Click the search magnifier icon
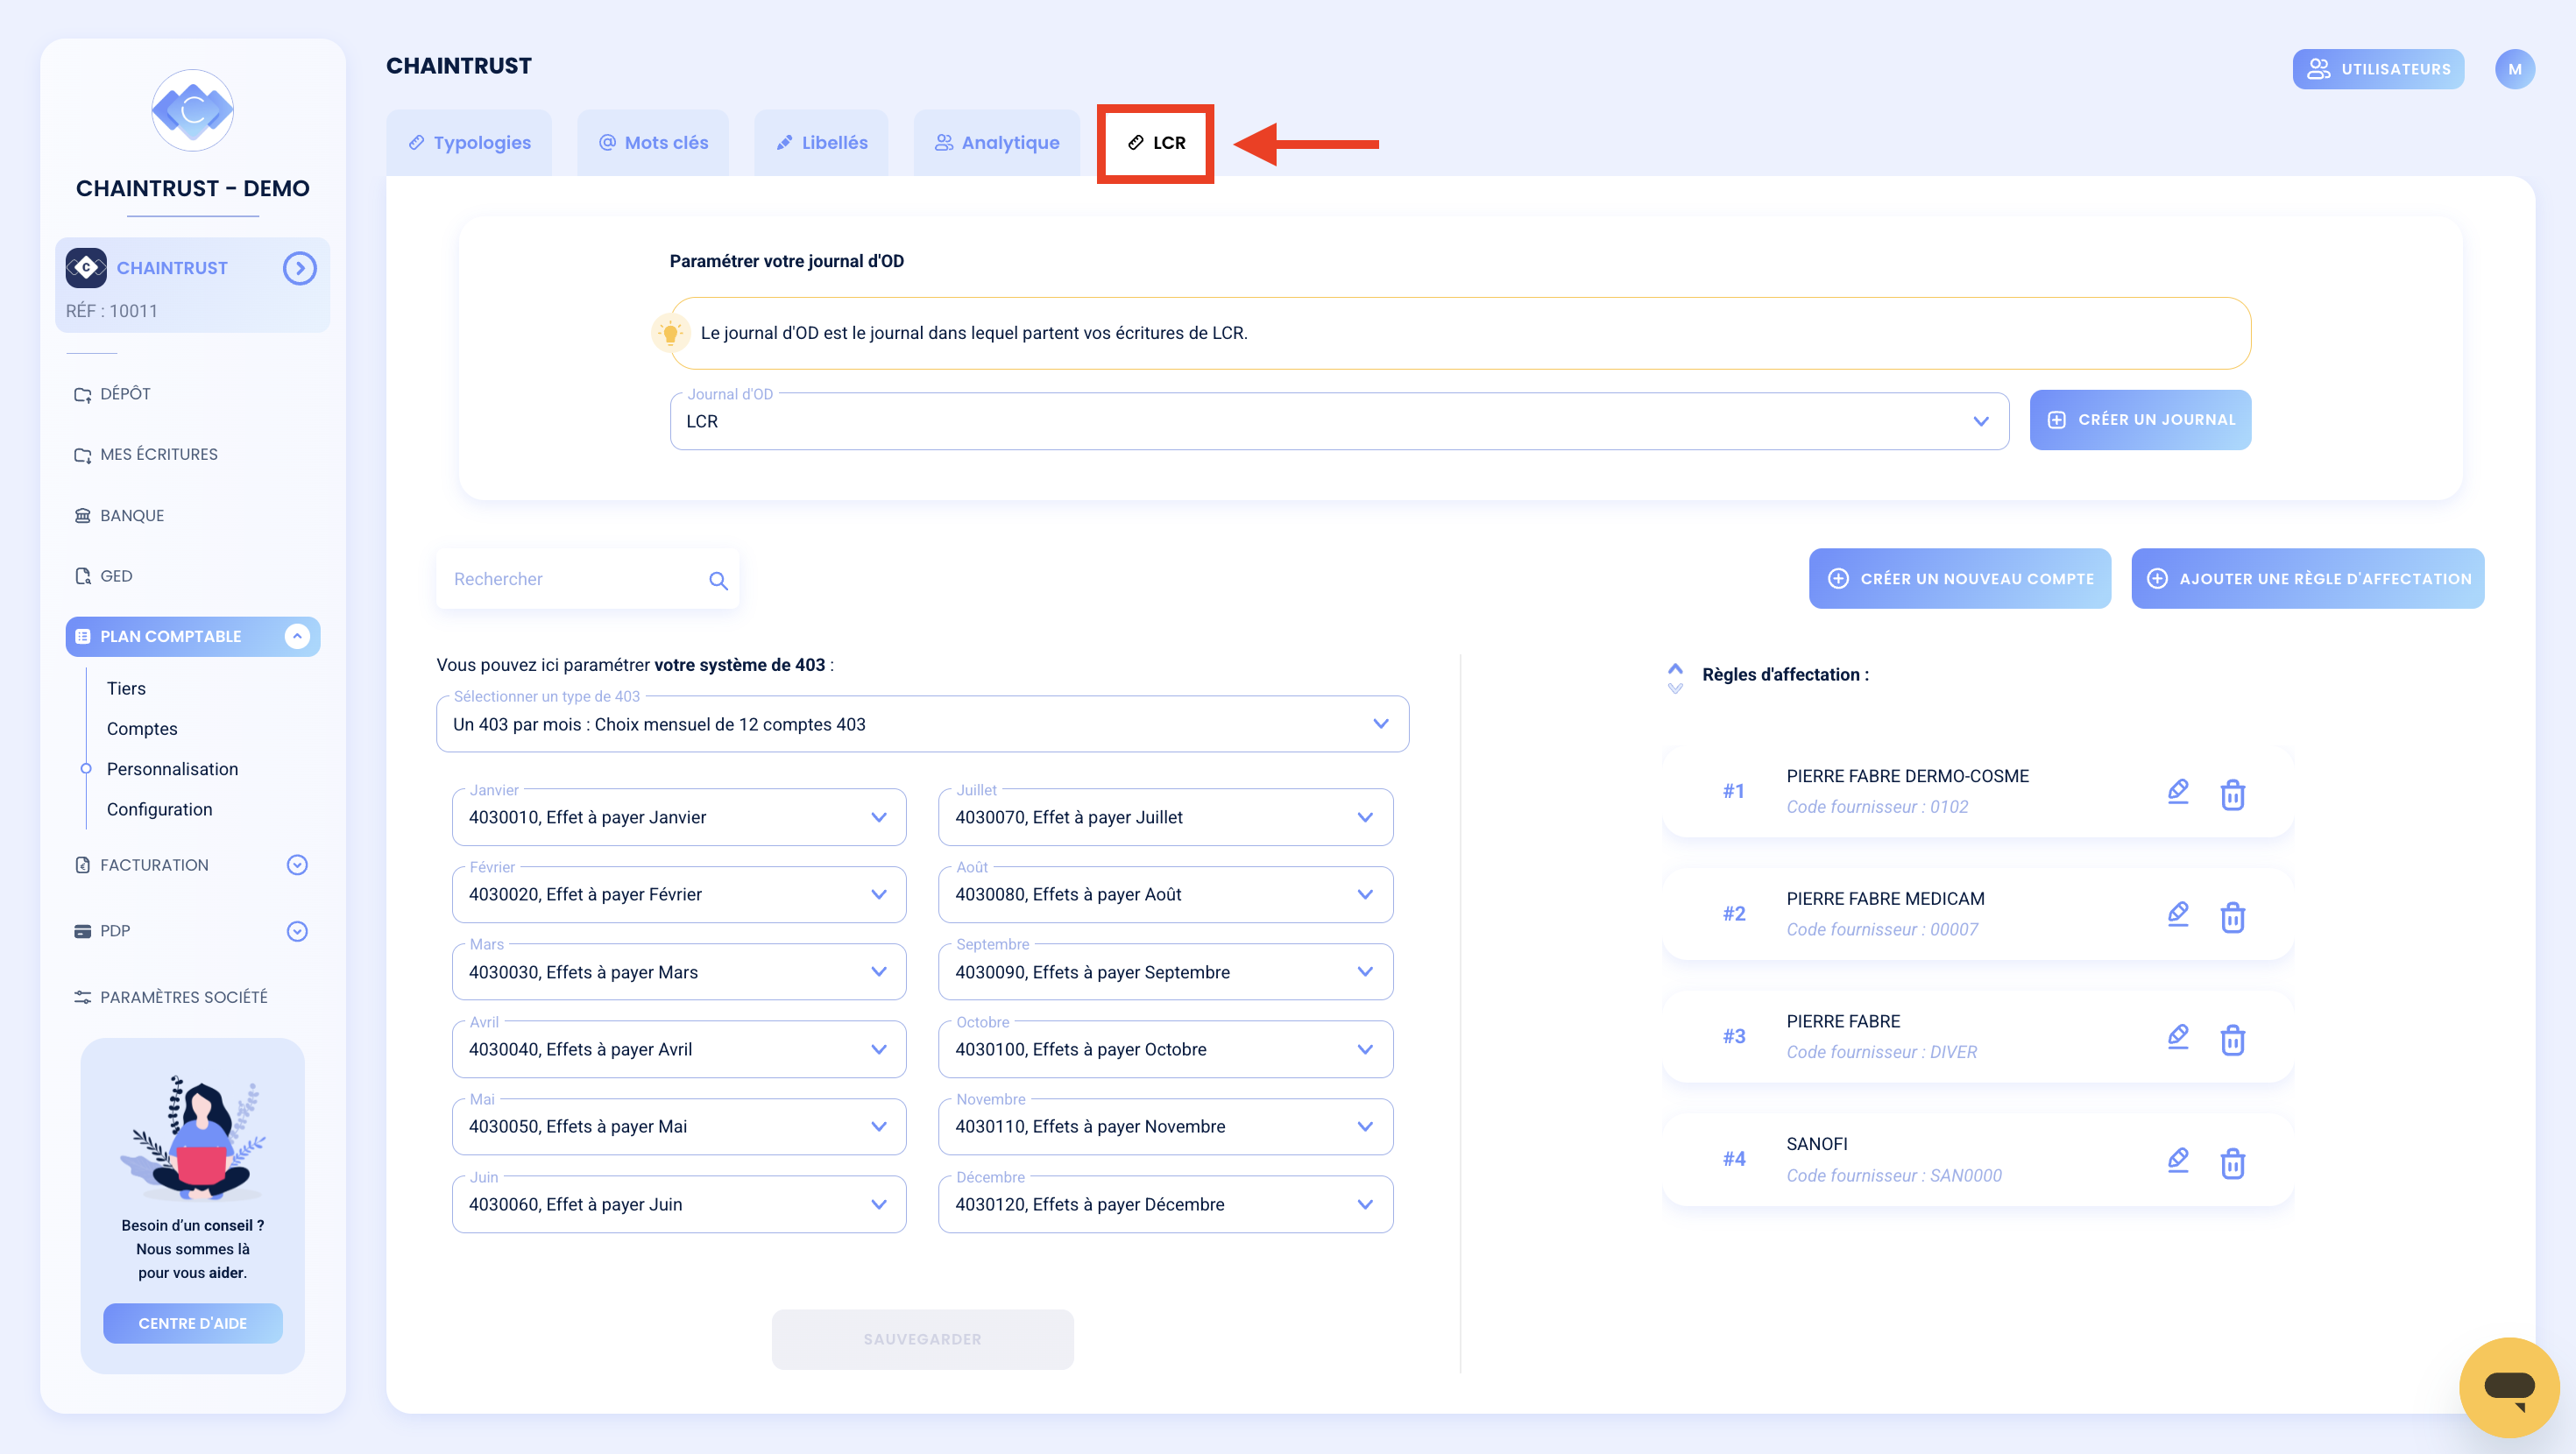2576x1454 pixels. 718,580
